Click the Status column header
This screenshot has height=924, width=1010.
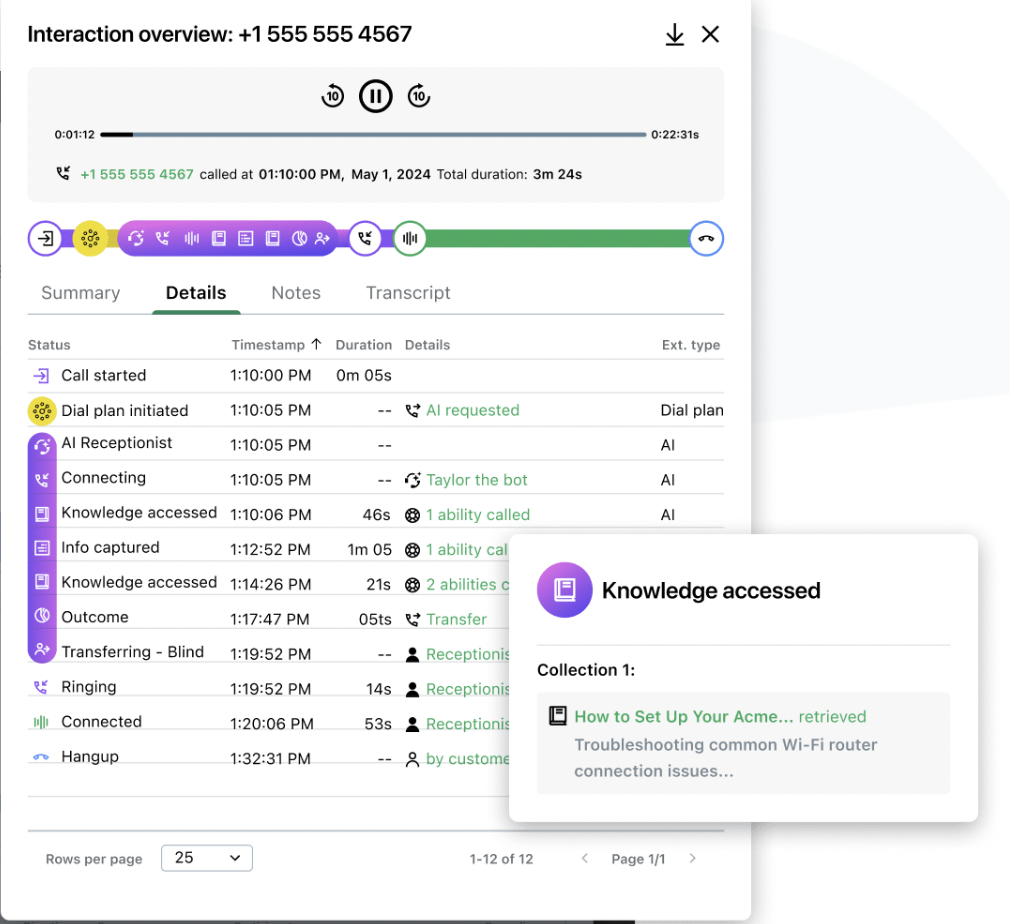click(49, 345)
